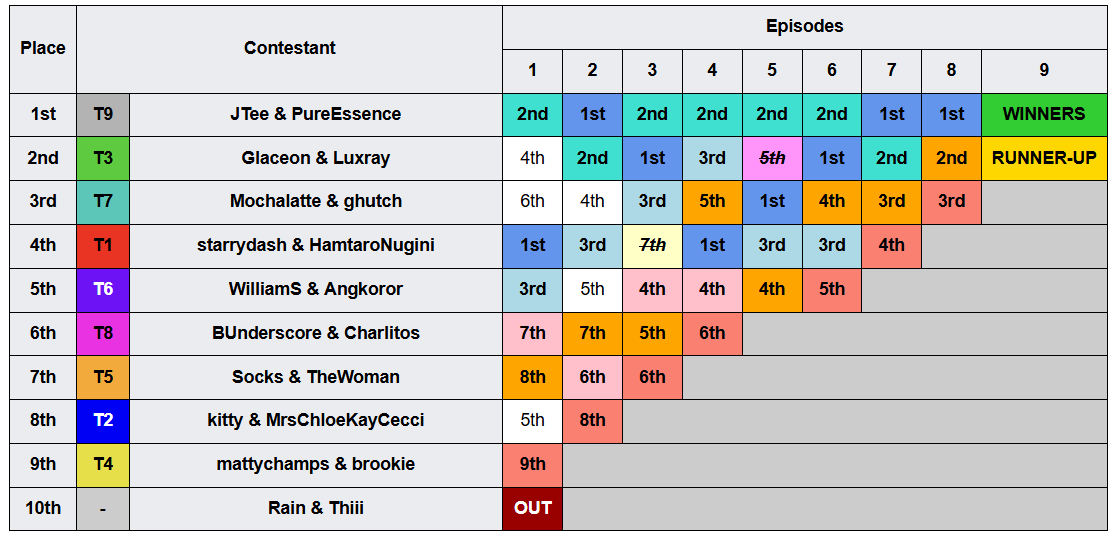This screenshot has width=1112, height=537.
Task: Select the struck-through 7th yellow cell
Action: tap(652, 245)
